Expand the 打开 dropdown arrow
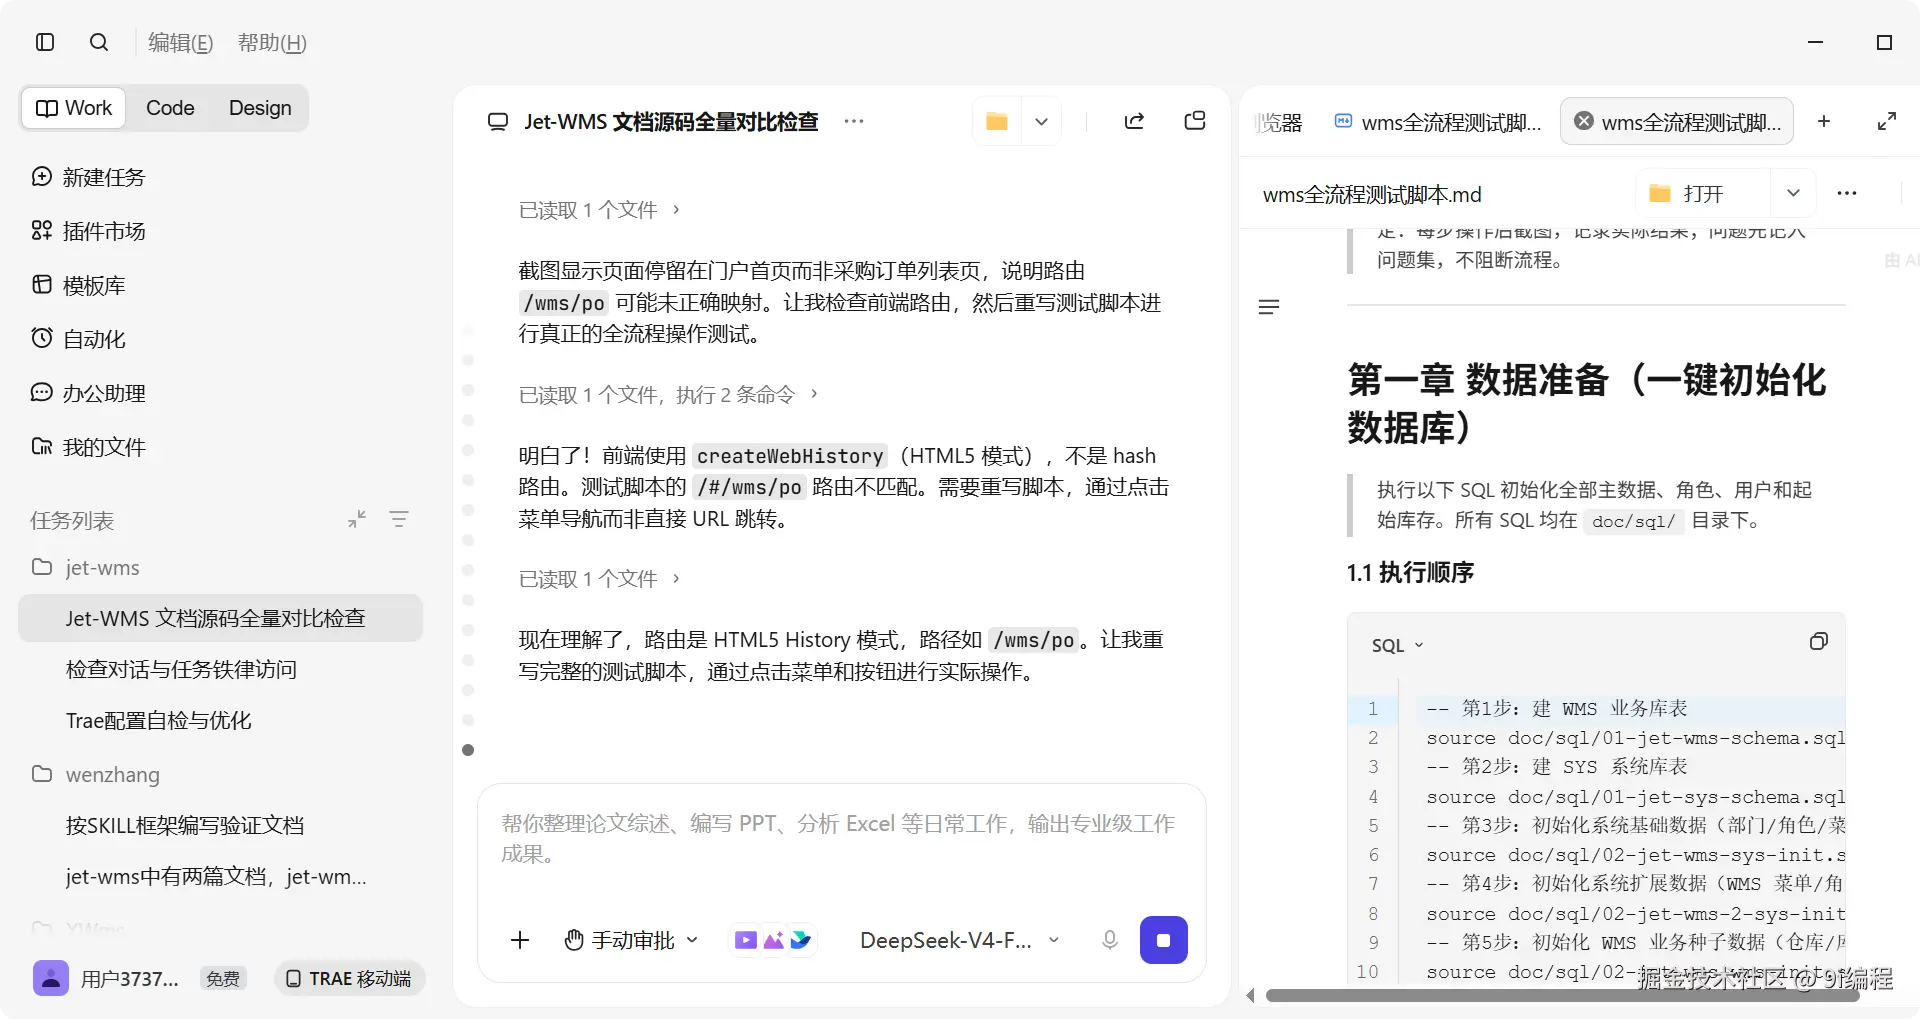The width and height of the screenshot is (1920, 1019). click(1793, 193)
